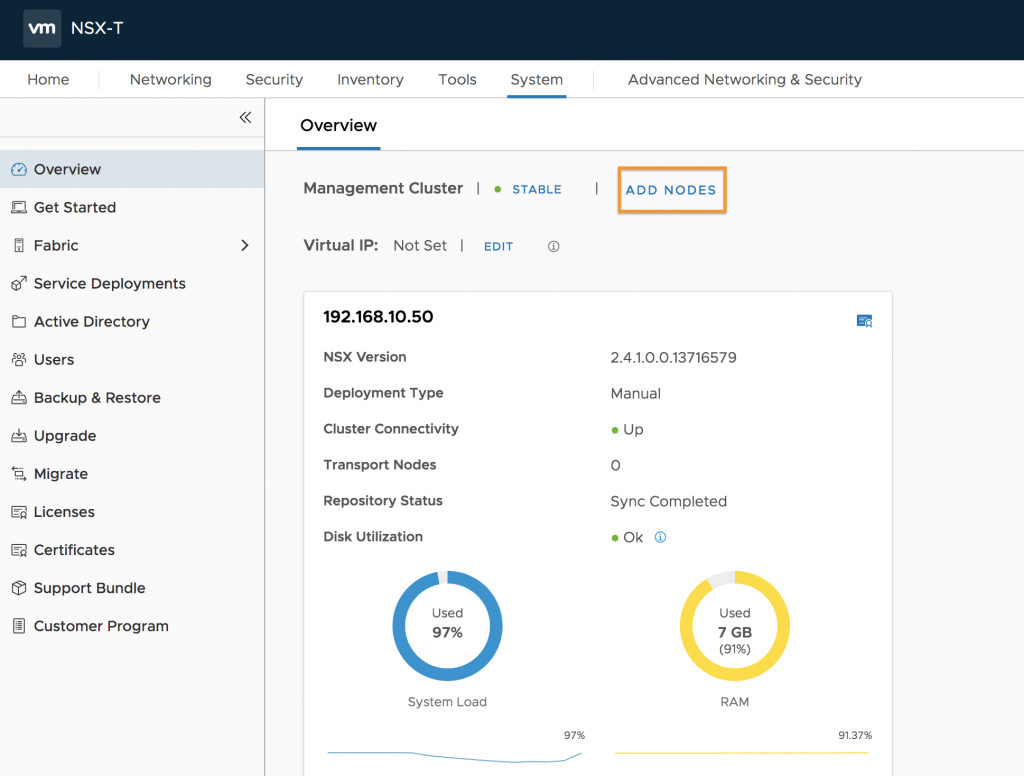The width and height of the screenshot is (1024, 776).
Task: Open Get Started in the sidebar
Action: pos(132,207)
